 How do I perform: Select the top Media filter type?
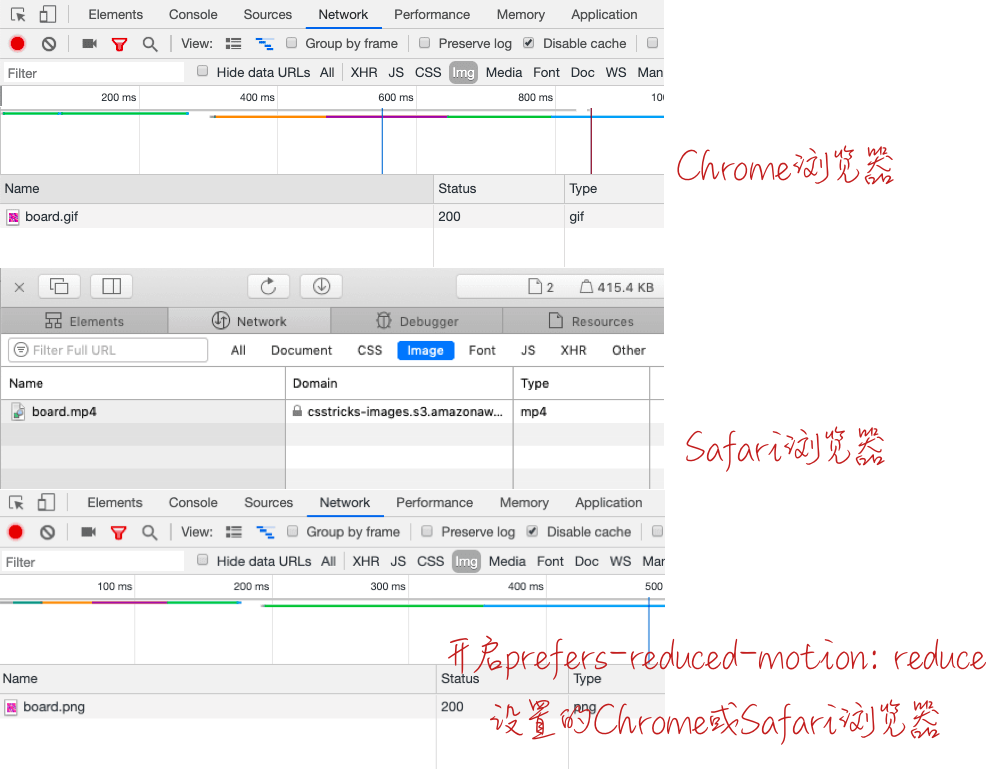tap(504, 73)
